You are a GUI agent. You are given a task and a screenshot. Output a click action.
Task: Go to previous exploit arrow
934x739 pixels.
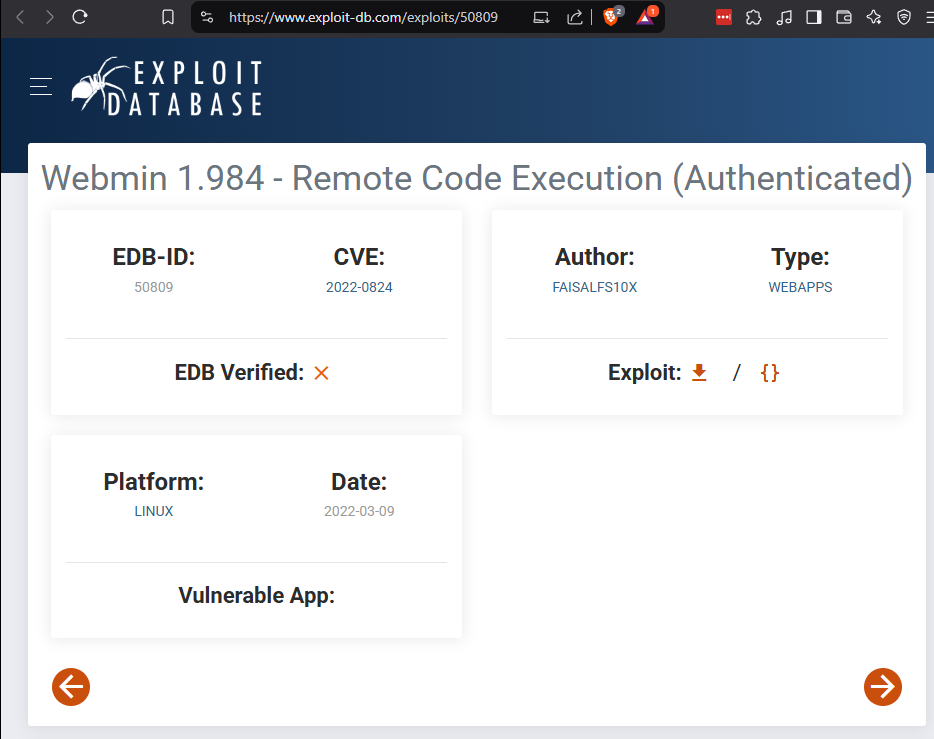[x=71, y=687]
